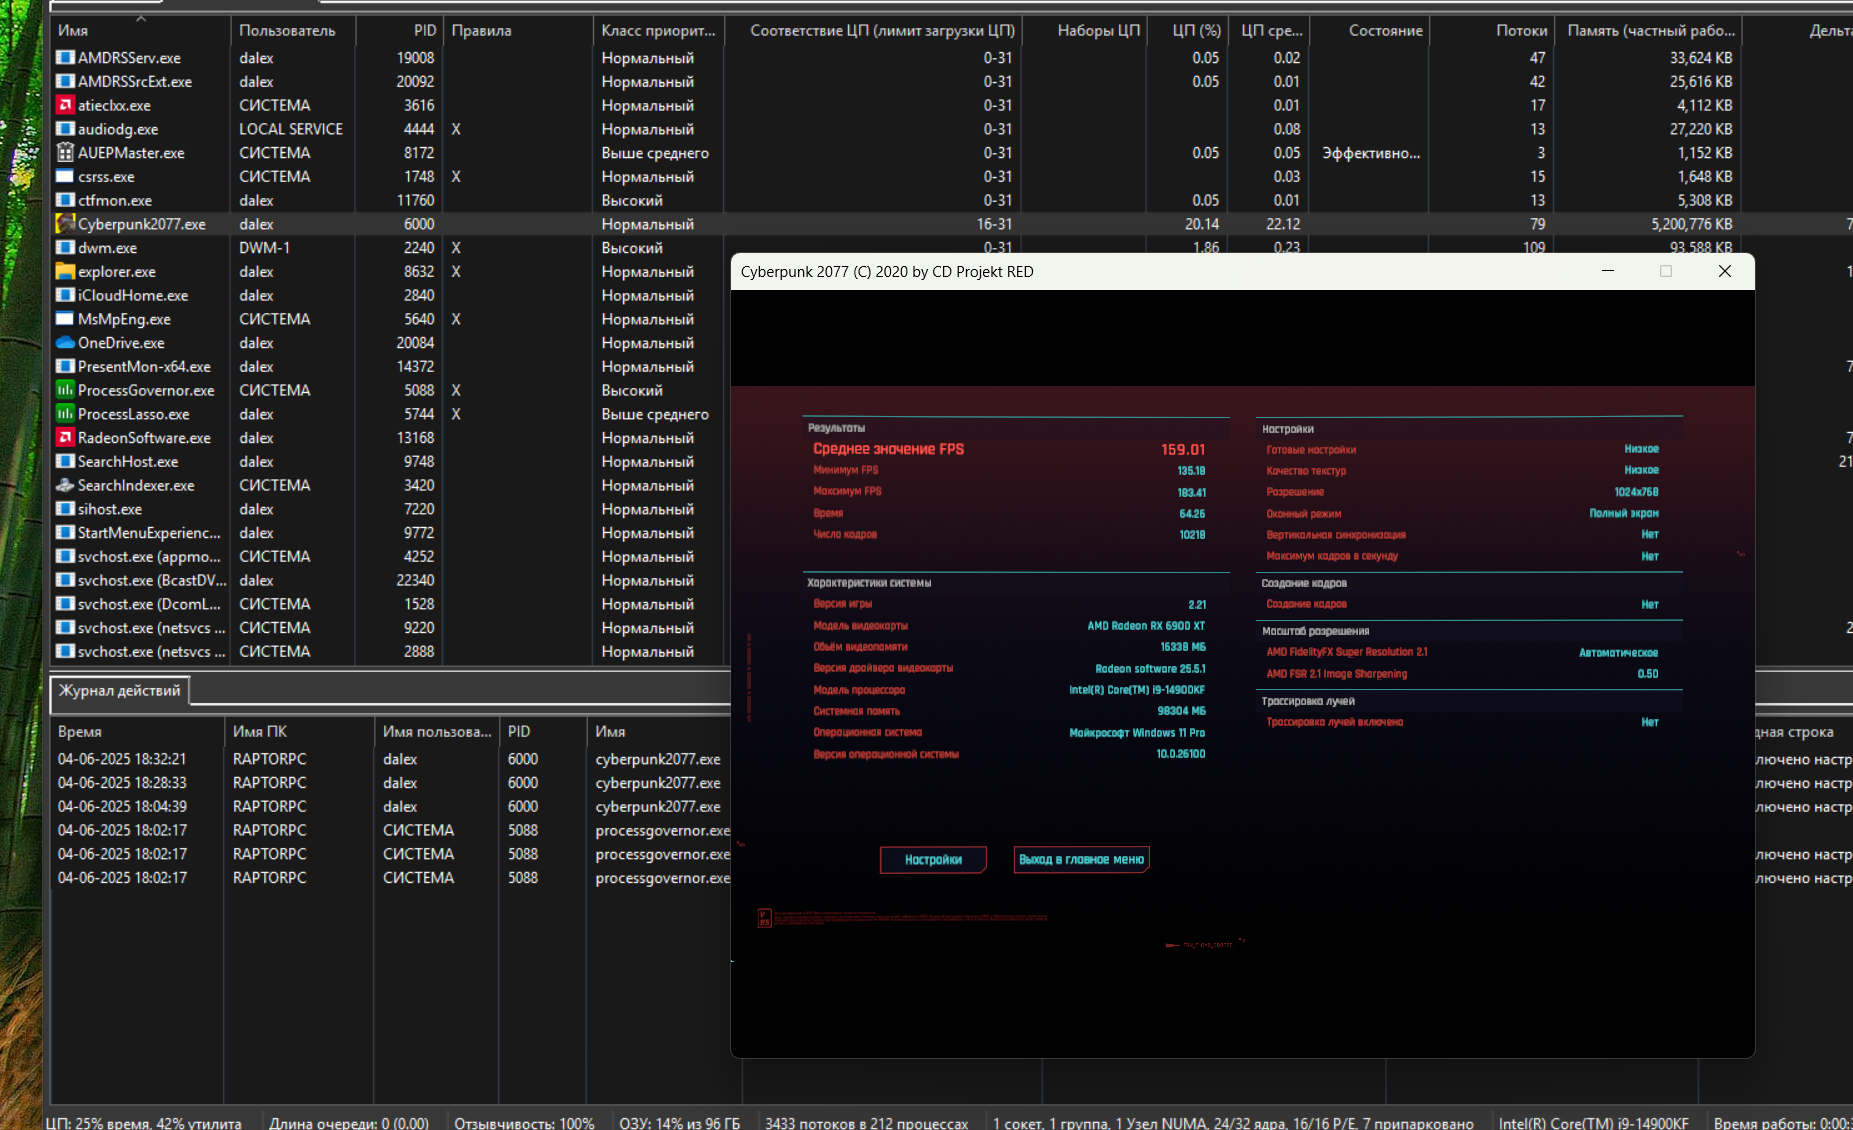Image resolution: width=1853 pixels, height=1130 pixels.
Task: Click the svchost.exe (appmo... icon
Action: pos(65,557)
